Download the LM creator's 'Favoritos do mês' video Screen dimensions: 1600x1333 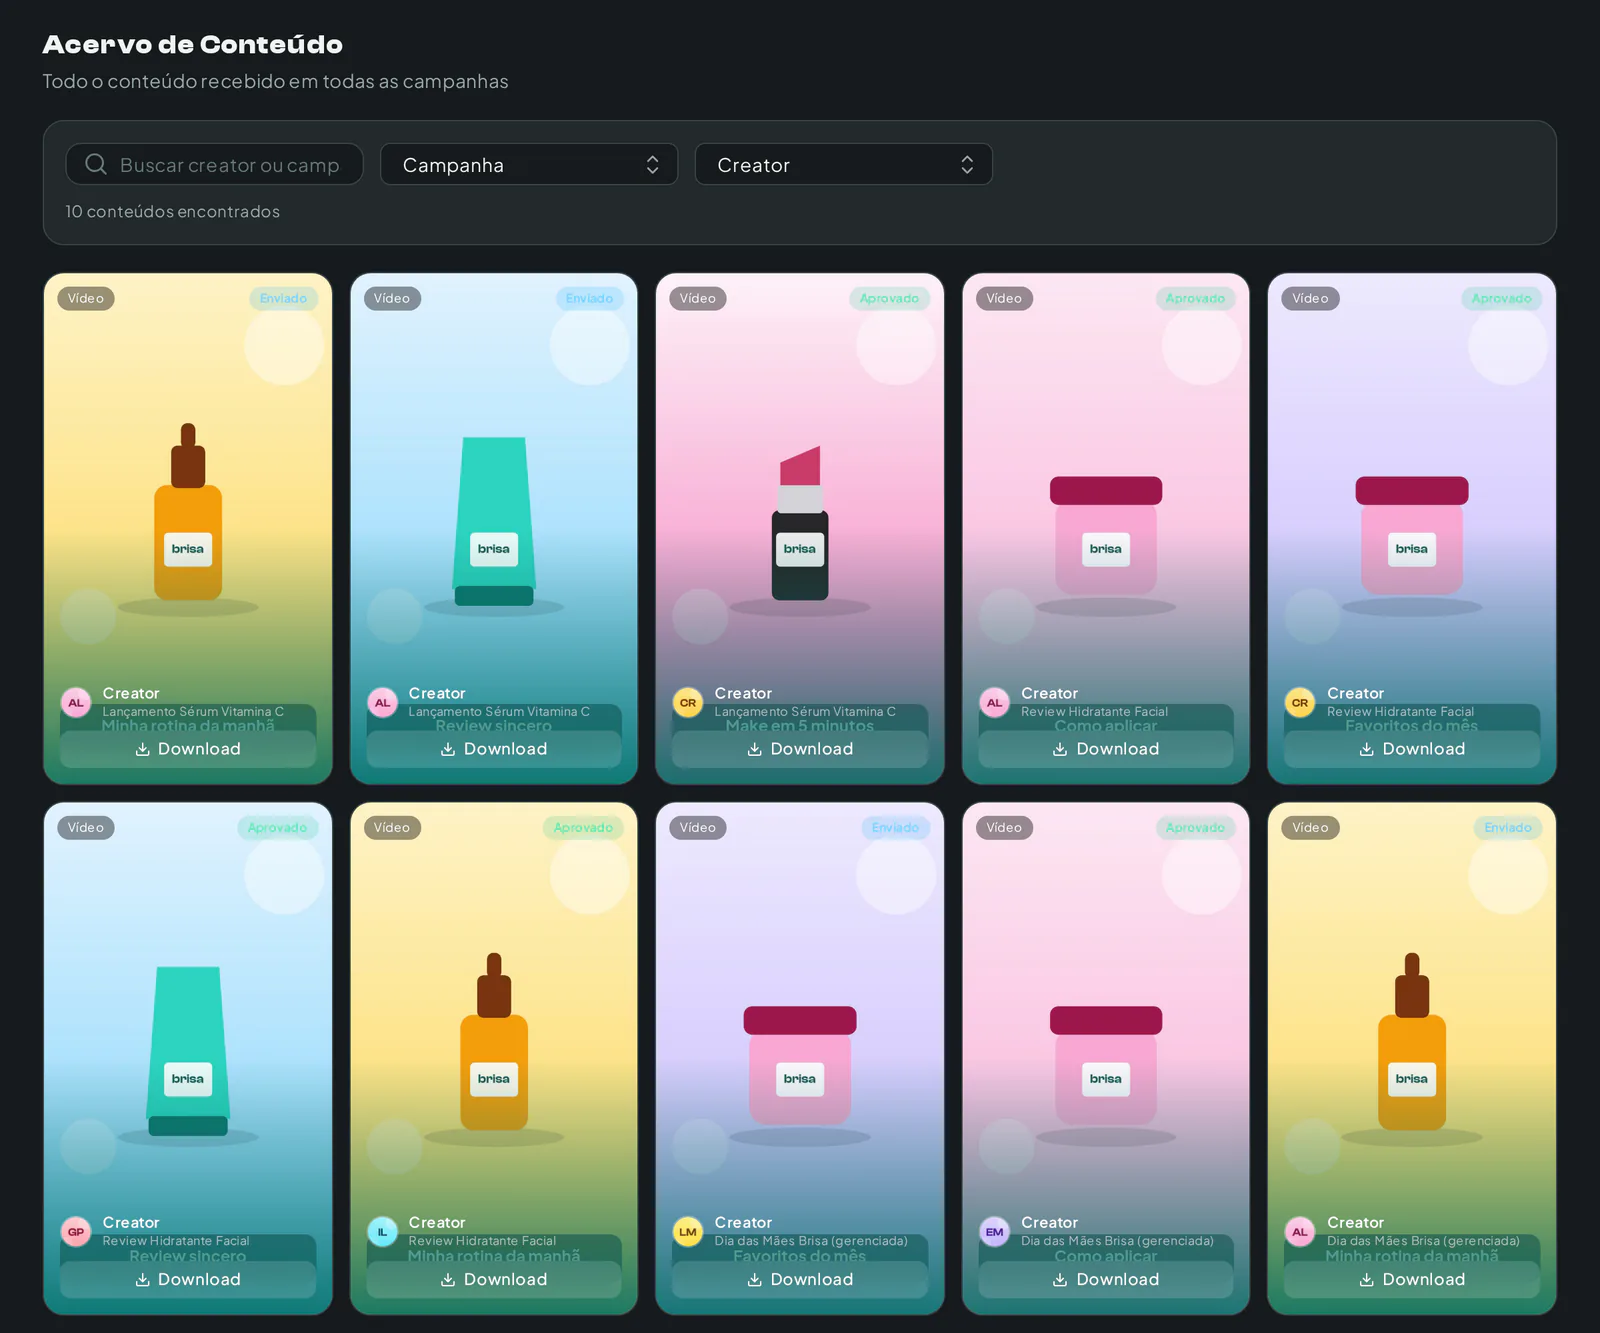(x=800, y=1279)
